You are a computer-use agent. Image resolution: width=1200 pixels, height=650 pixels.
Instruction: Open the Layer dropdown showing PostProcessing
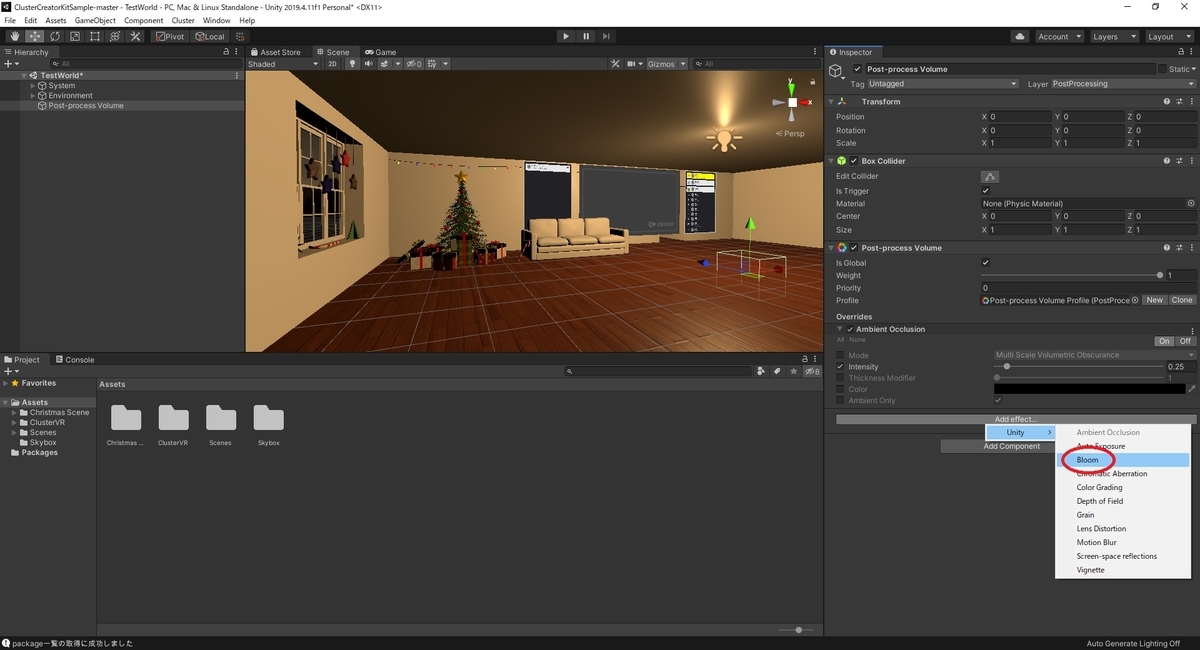(1123, 84)
